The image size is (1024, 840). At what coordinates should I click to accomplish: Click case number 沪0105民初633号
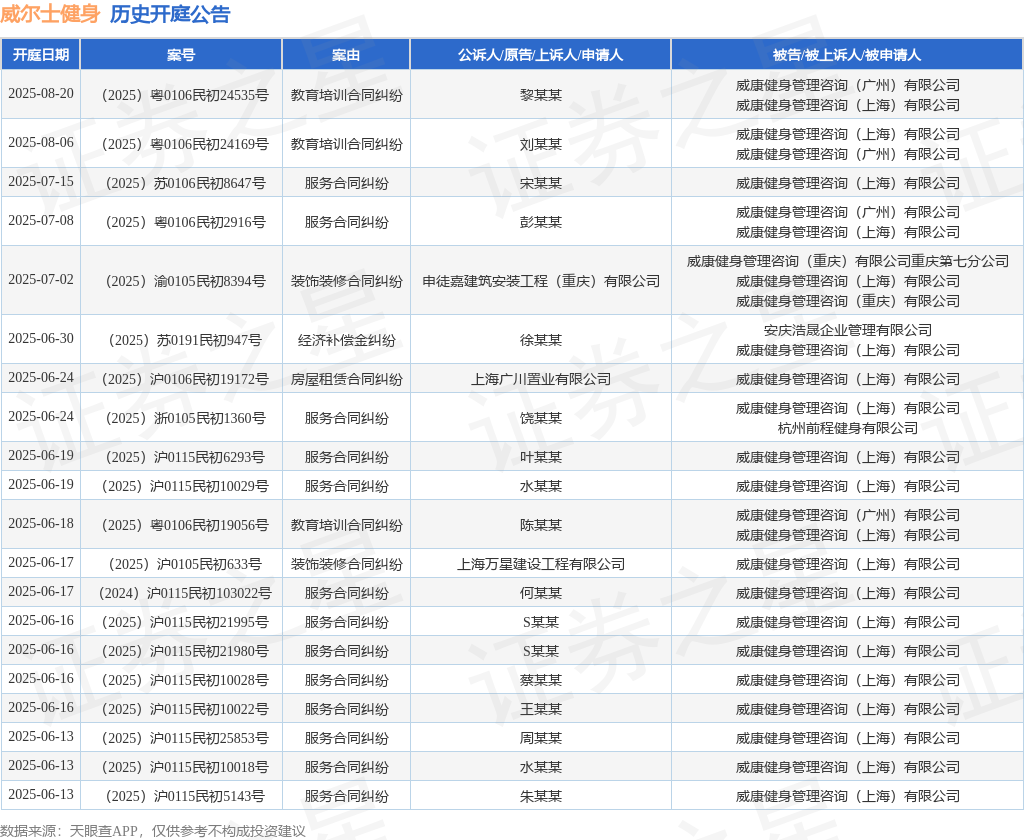[185, 564]
